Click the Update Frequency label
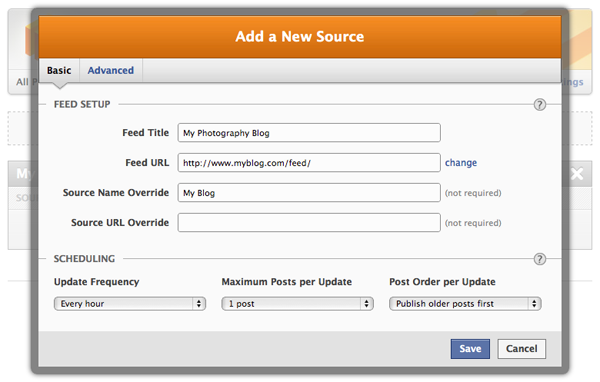The width and height of the screenshot is (600, 382). coord(96,282)
